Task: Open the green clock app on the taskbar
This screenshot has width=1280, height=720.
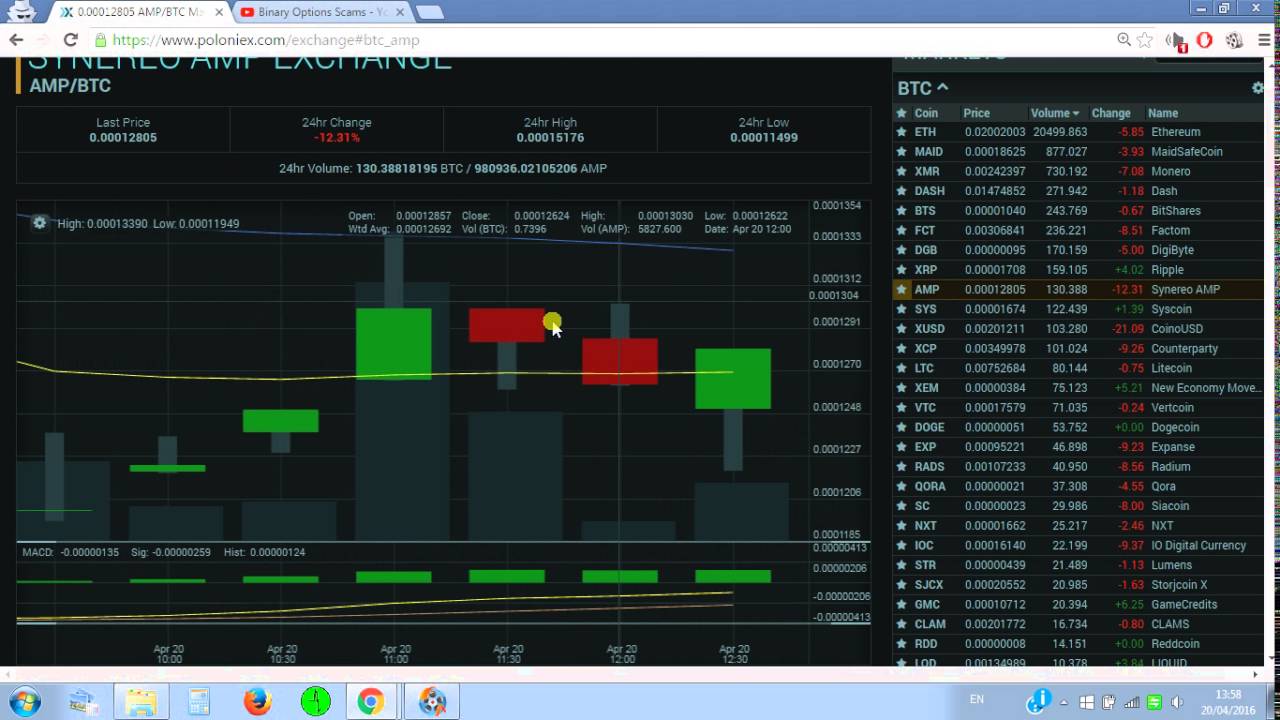Action: [x=316, y=702]
